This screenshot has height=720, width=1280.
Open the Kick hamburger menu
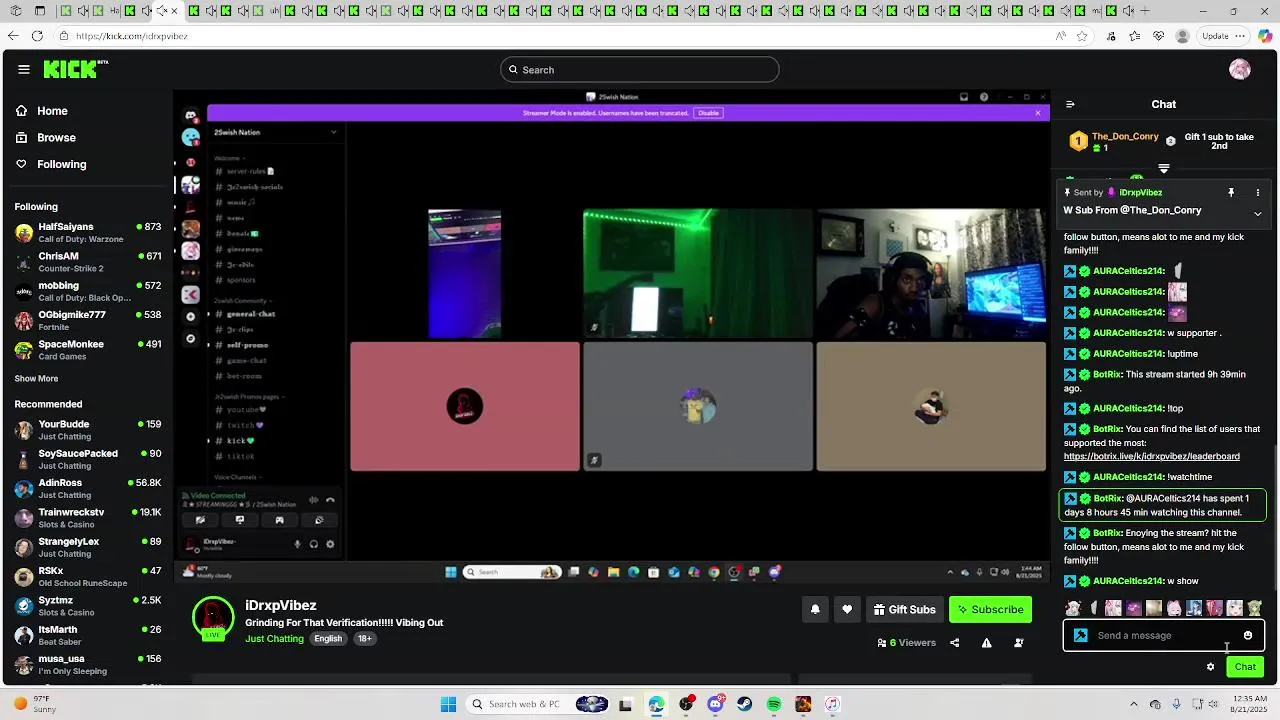click(23, 69)
